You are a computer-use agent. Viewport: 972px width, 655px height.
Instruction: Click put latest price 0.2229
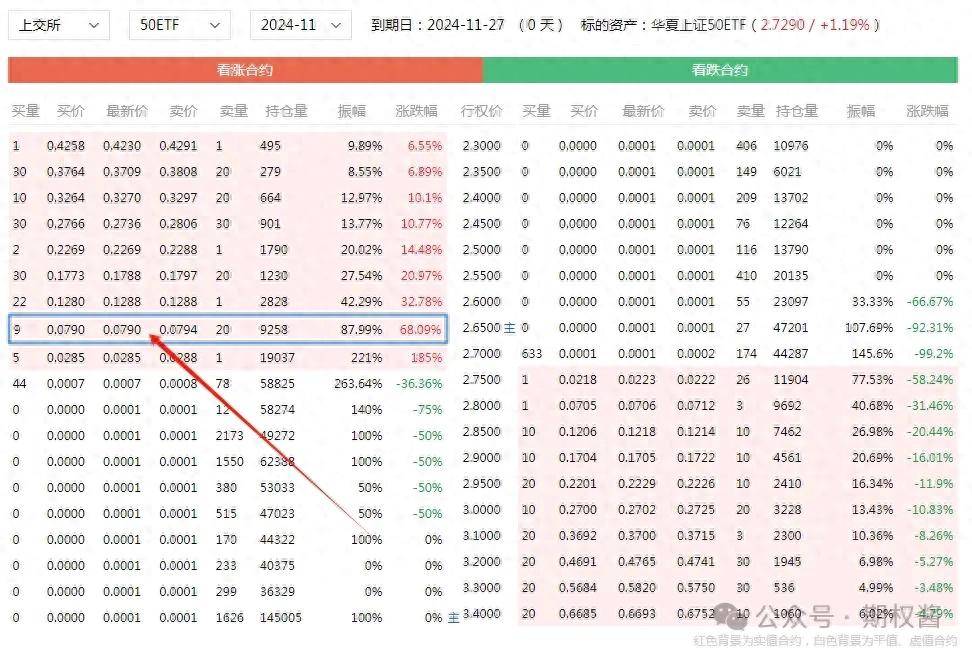(x=637, y=484)
